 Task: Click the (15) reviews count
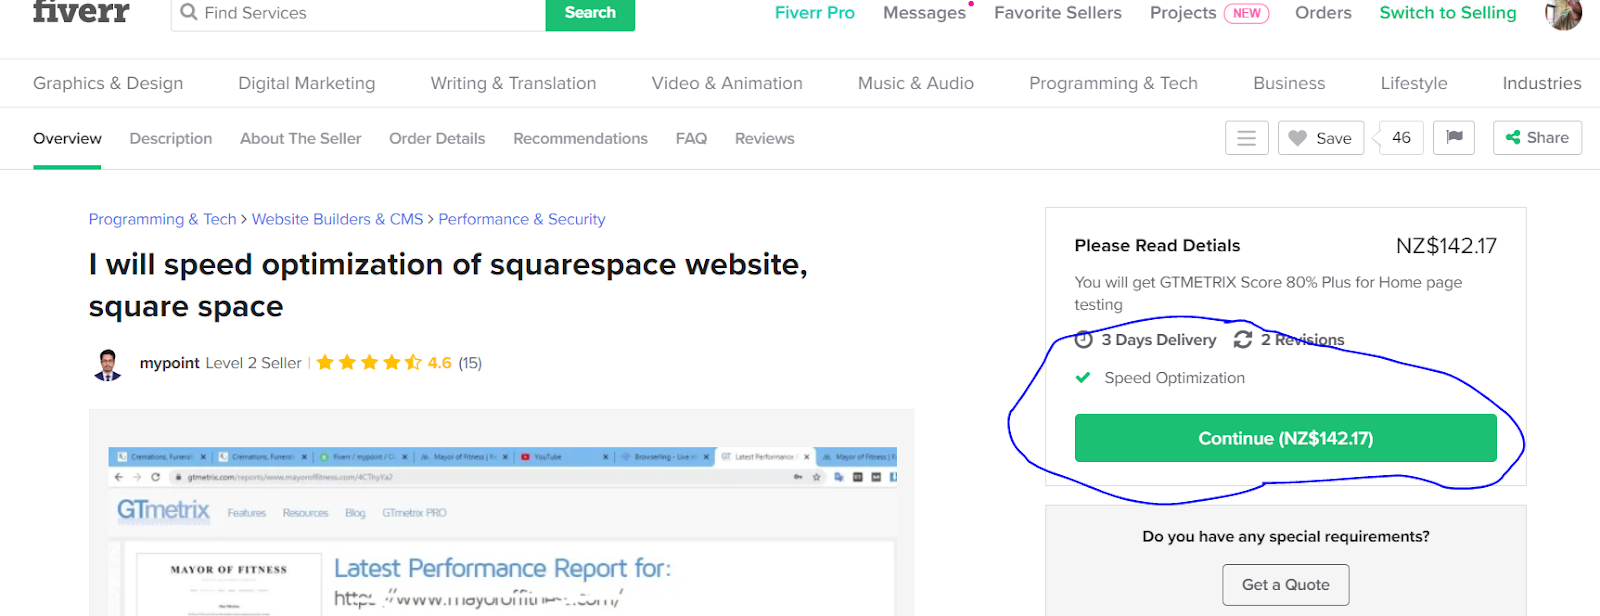pyautogui.click(x=470, y=363)
